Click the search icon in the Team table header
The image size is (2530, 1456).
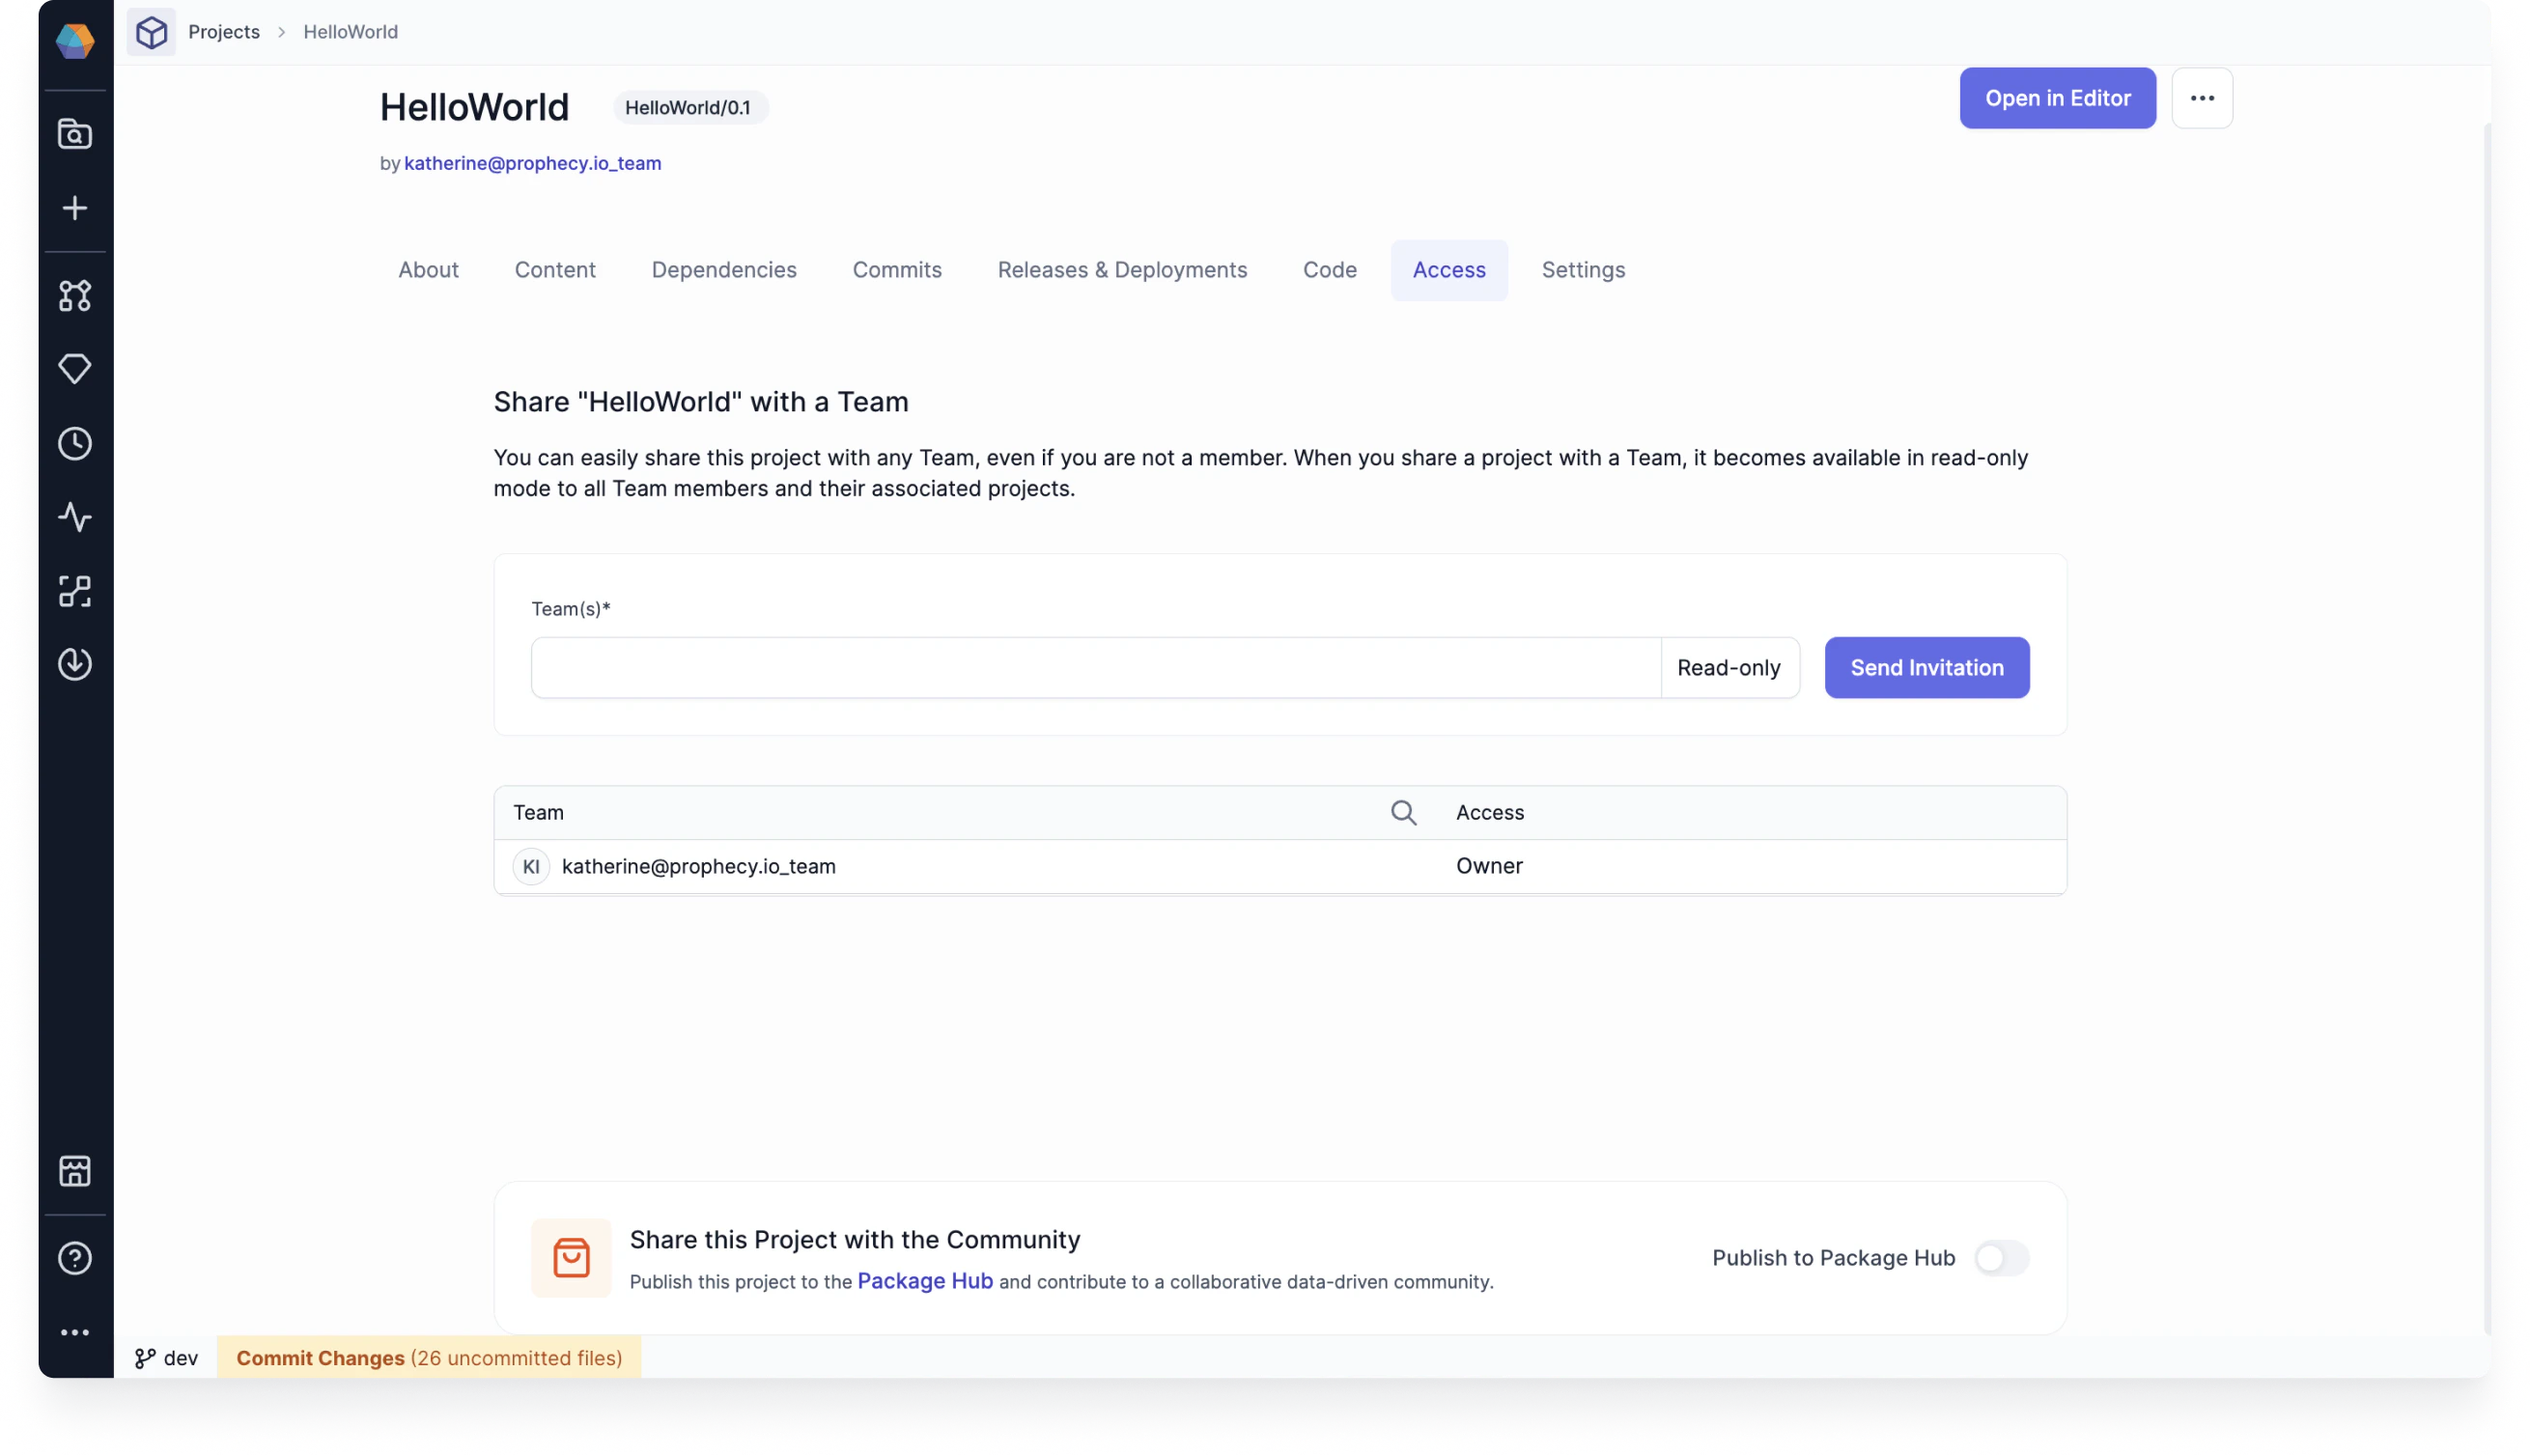pos(1404,812)
